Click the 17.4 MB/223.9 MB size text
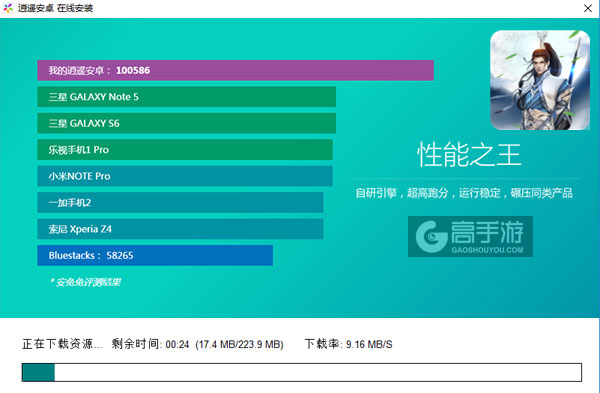This screenshot has width=600, height=393. (x=239, y=344)
